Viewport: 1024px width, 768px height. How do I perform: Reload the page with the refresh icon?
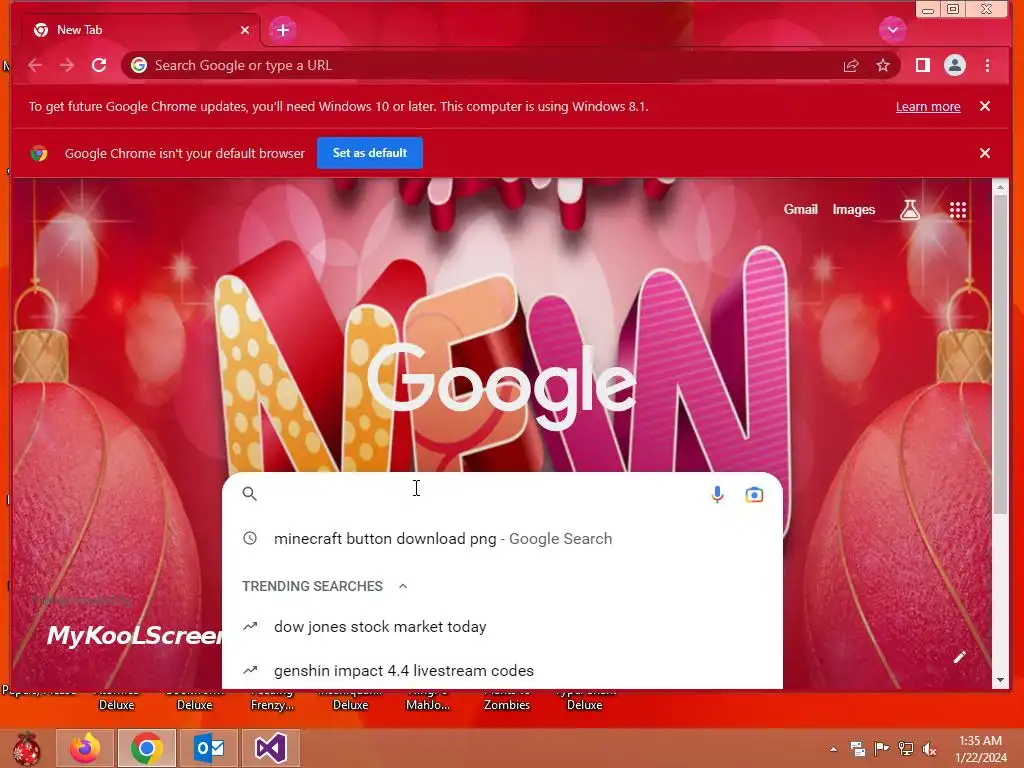pyautogui.click(x=99, y=65)
